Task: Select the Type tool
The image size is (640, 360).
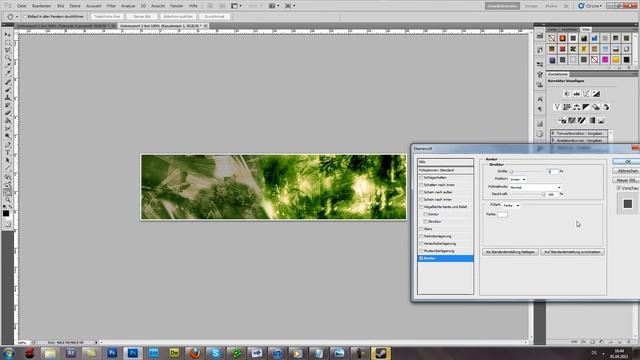Action: click(8, 153)
